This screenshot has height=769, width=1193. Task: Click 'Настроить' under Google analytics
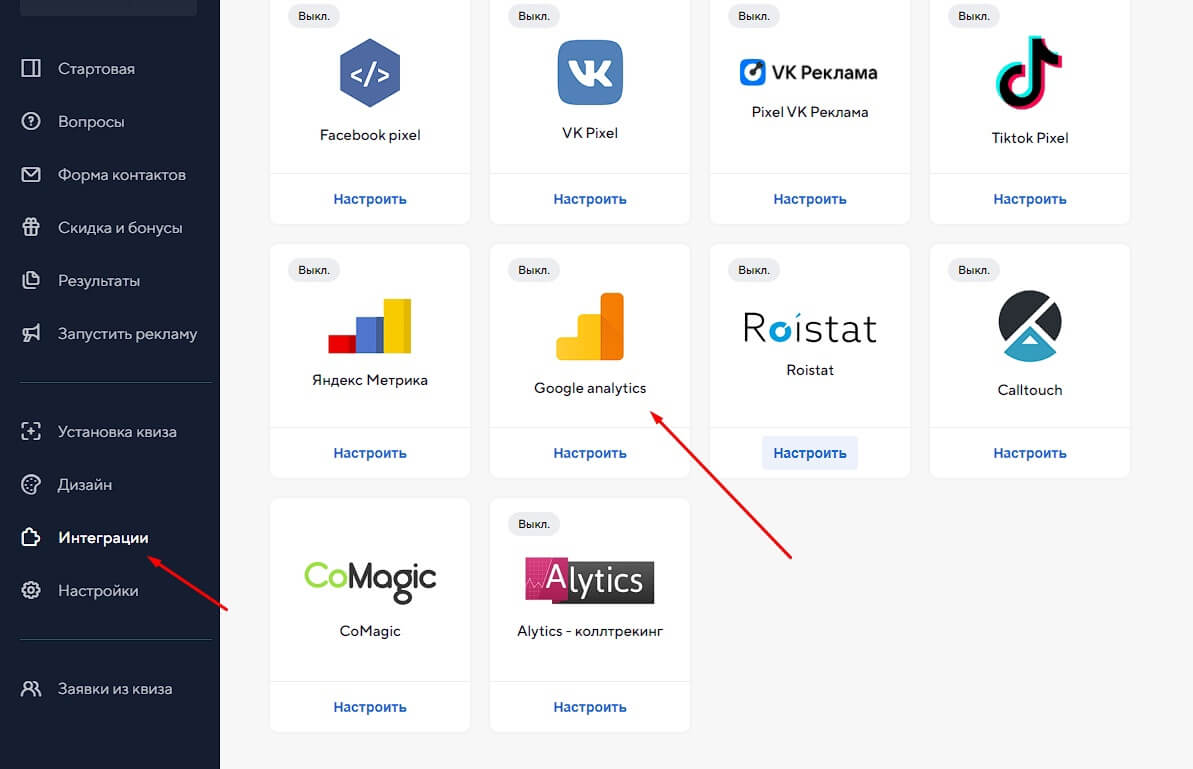click(590, 453)
